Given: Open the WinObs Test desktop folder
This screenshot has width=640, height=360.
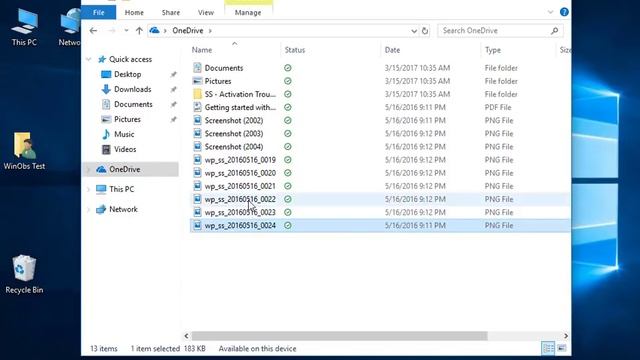Looking at the screenshot, I should pos(24,151).
